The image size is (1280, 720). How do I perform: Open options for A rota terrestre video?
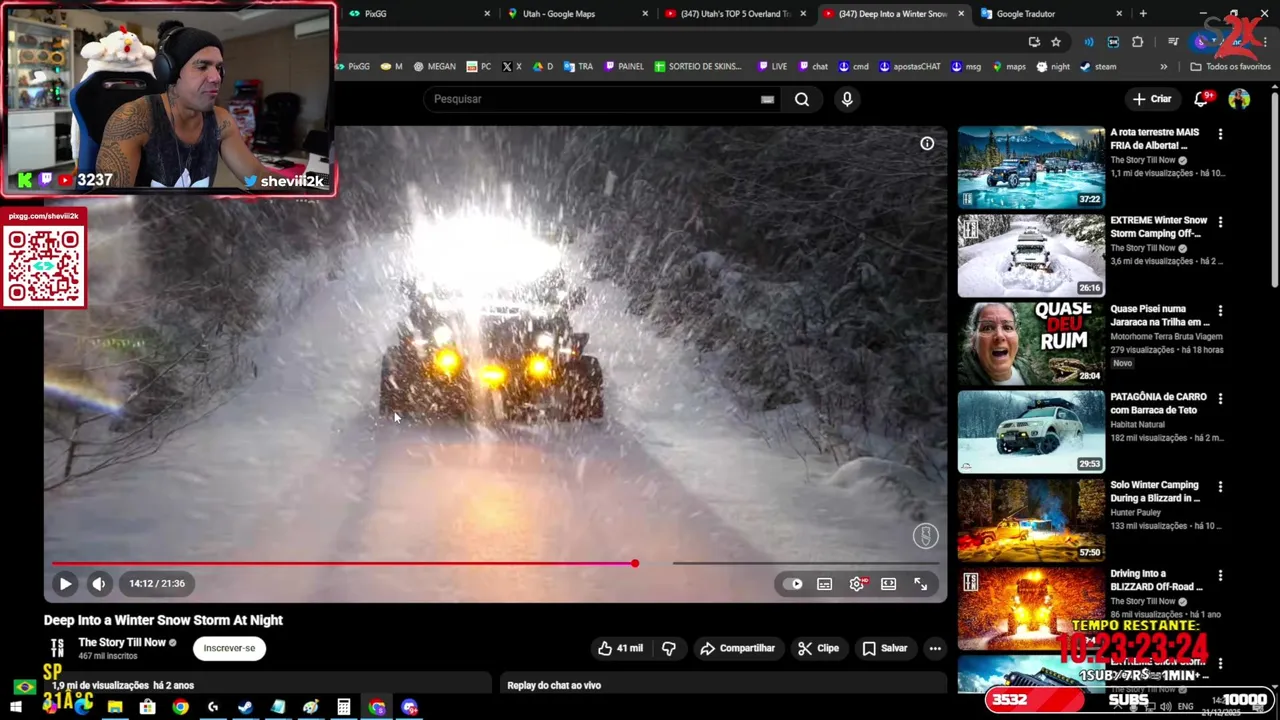tap(1220, 134)
